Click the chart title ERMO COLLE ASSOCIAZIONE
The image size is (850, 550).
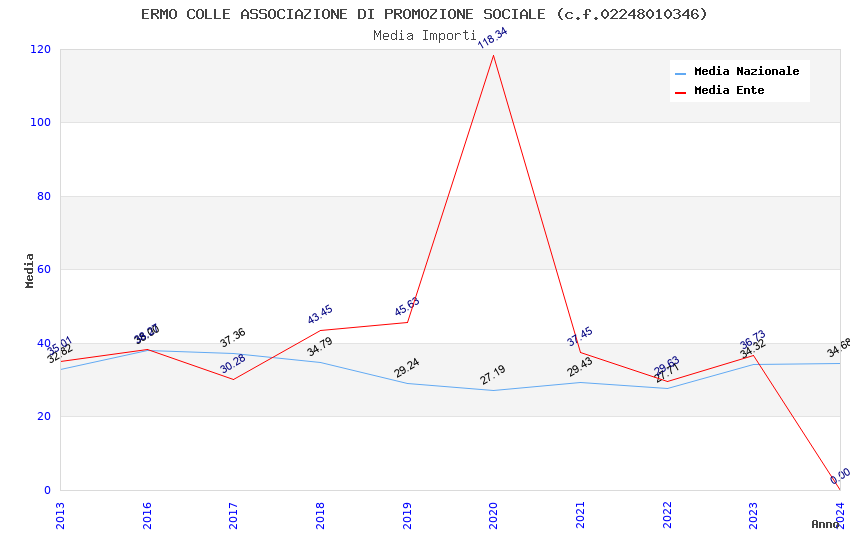pos(424,14)
